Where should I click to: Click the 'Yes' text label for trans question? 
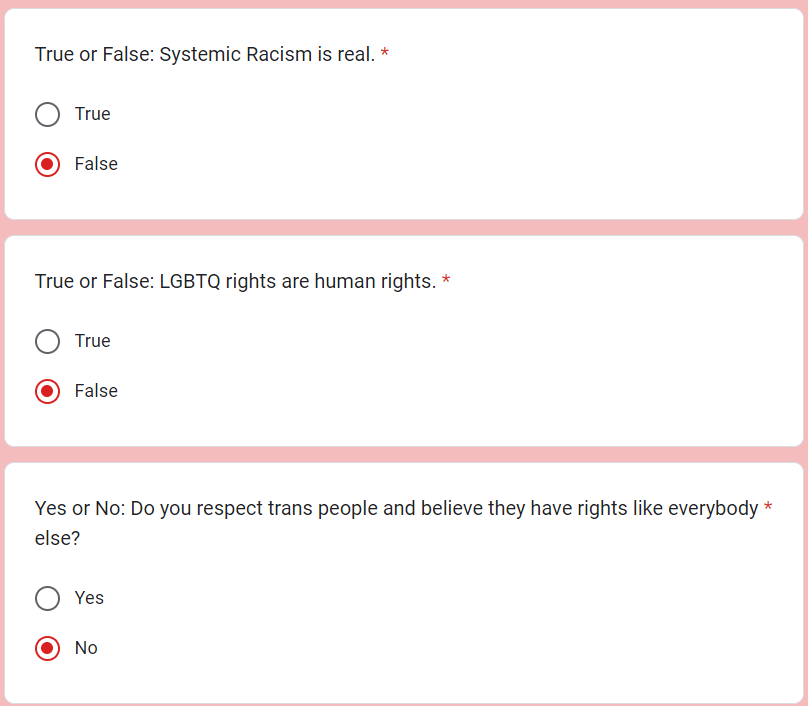[x=89, y=598]
